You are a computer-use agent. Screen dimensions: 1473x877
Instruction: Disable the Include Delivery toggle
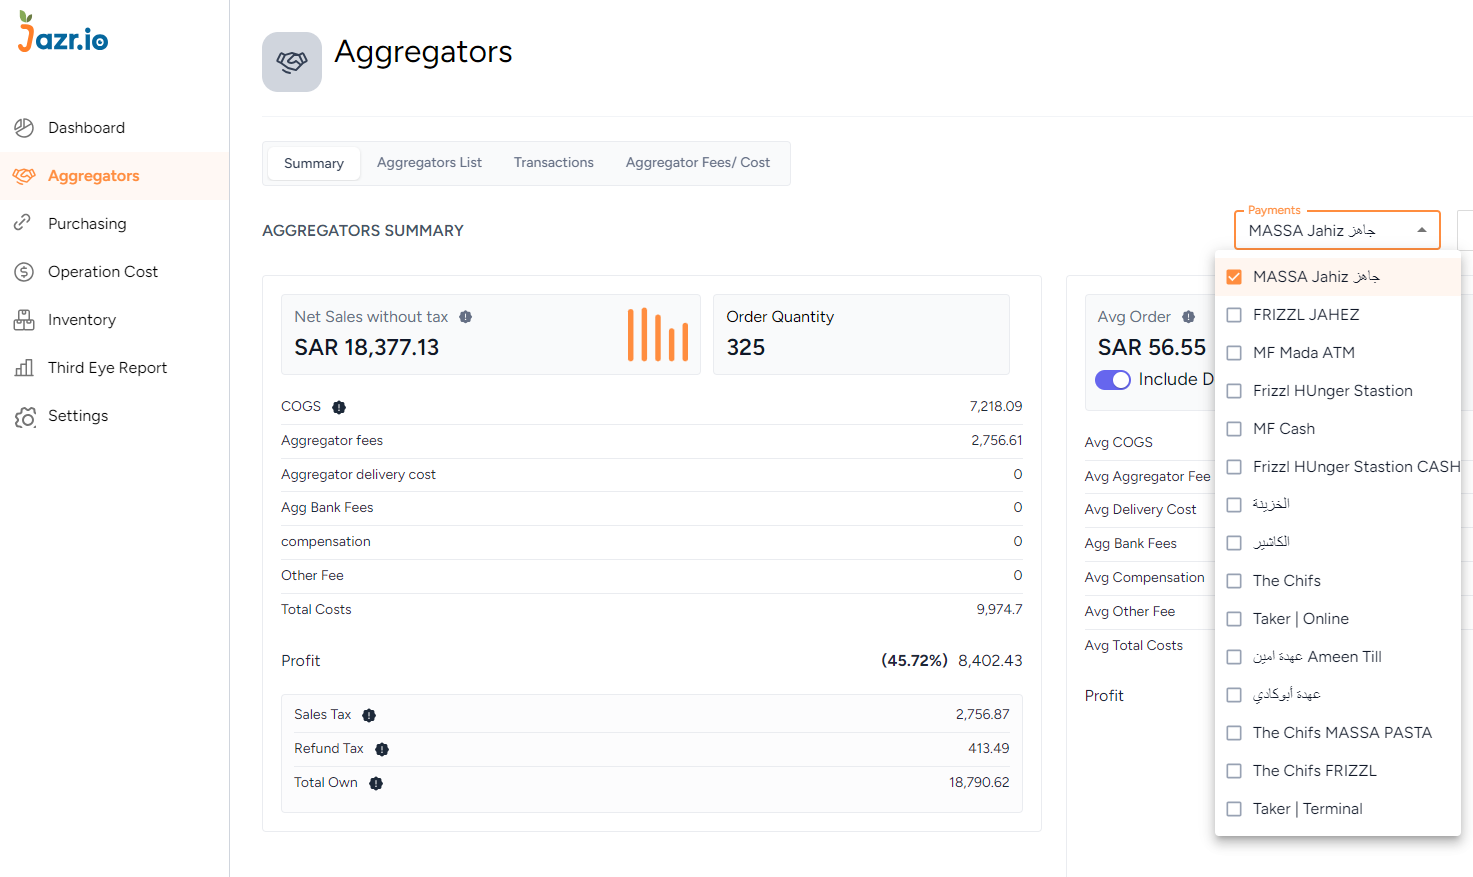[1112, 379]
